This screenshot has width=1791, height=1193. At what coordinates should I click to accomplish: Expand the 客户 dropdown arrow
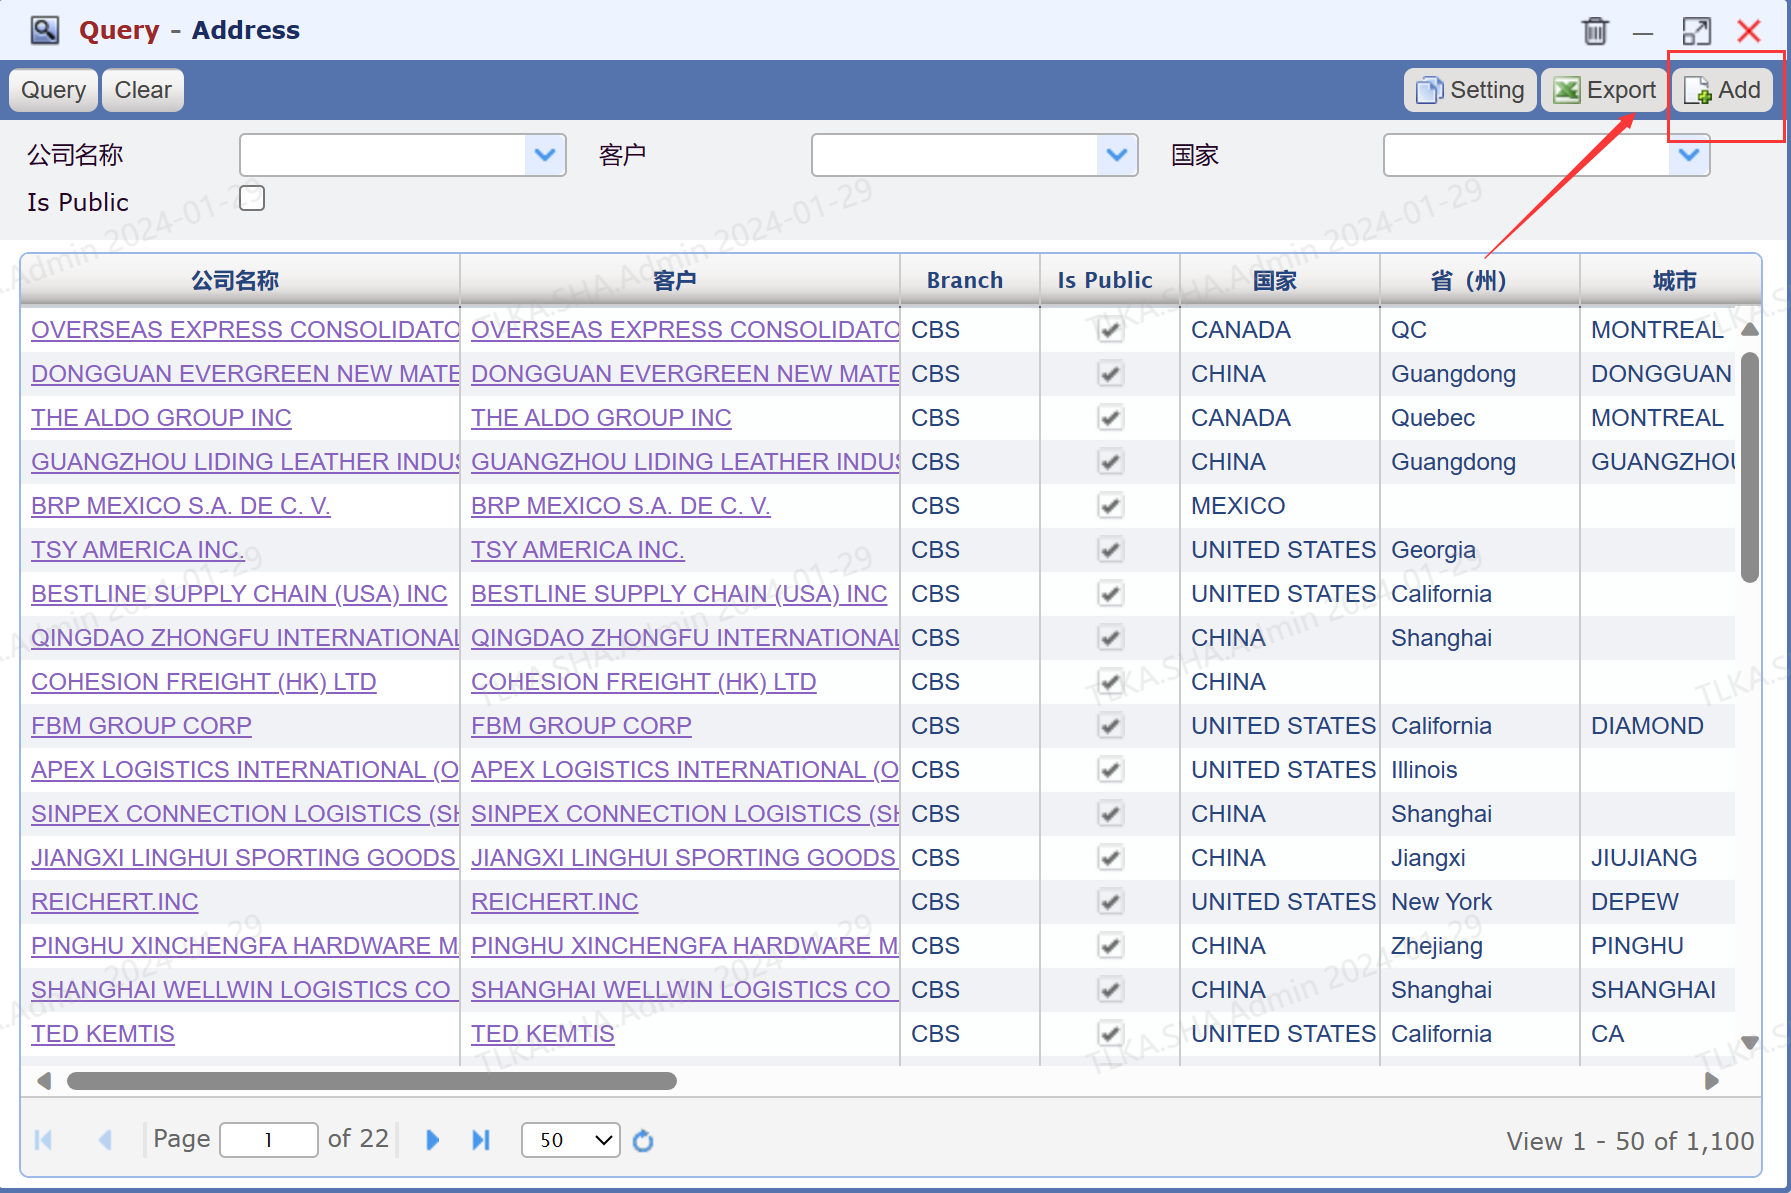point(1117,155)
